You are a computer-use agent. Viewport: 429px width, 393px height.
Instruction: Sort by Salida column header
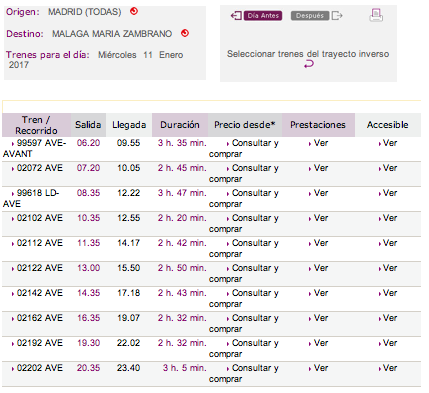click(x=88, y=125)
